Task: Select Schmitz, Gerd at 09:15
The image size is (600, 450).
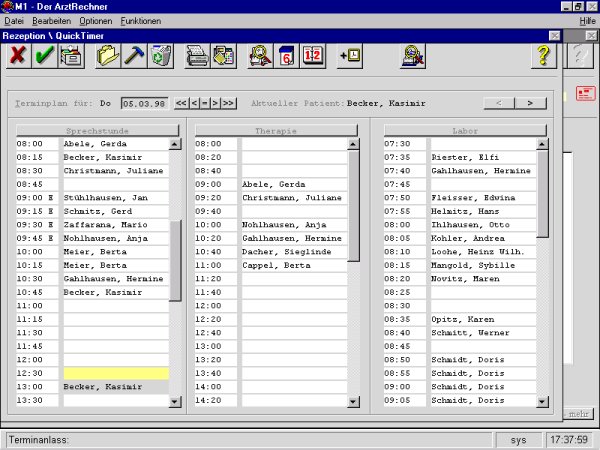Action: 116,211
